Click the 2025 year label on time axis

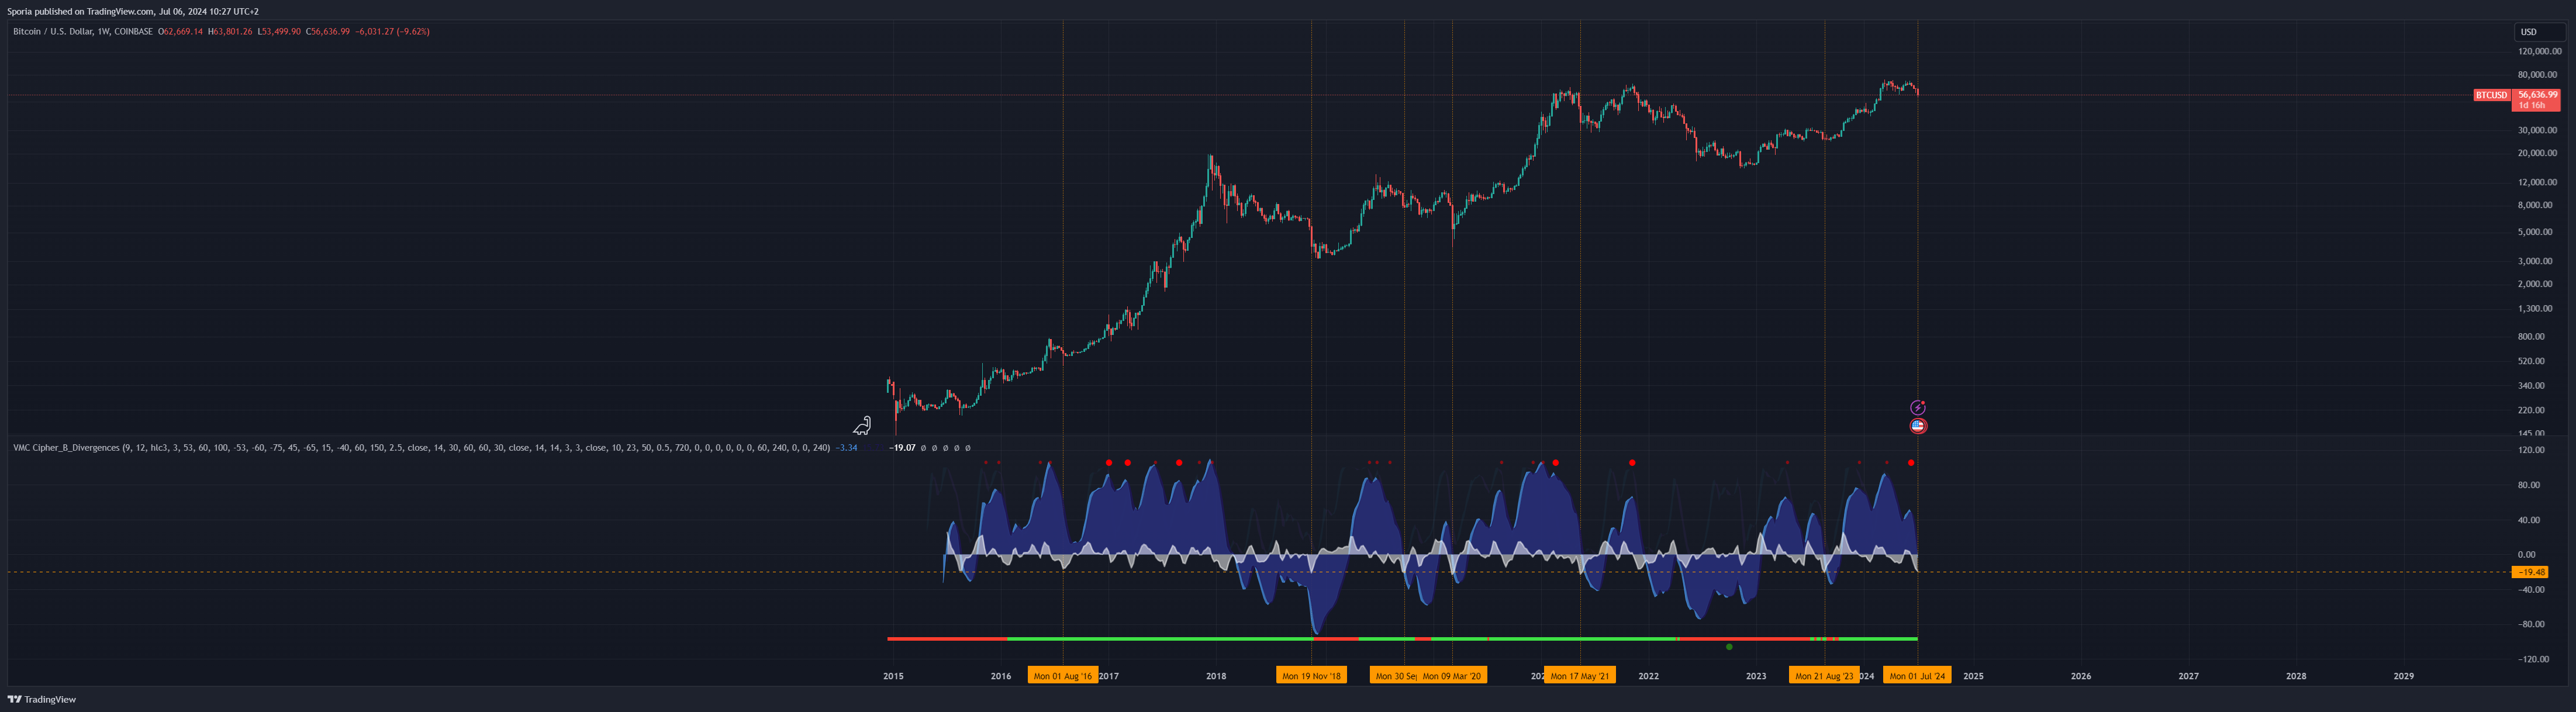(x=1973, y=676)
